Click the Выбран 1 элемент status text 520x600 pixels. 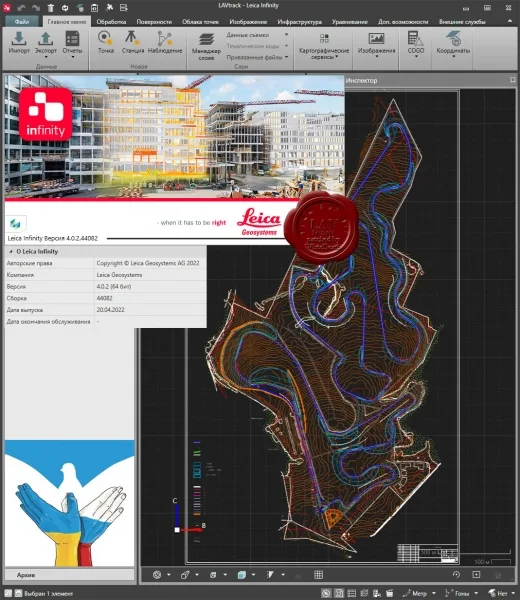click(x=49, y=593)
